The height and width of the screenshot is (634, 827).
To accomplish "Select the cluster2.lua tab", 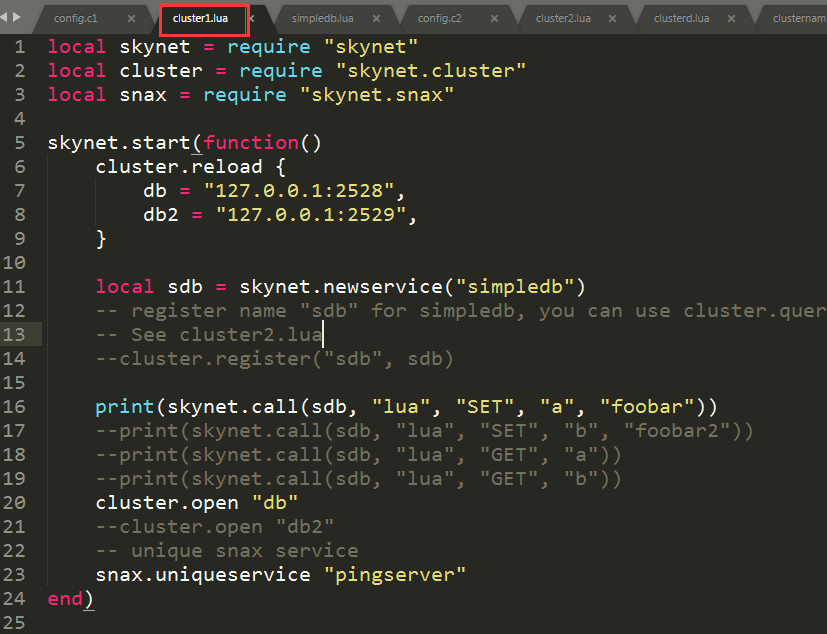I will coord(565,17).
